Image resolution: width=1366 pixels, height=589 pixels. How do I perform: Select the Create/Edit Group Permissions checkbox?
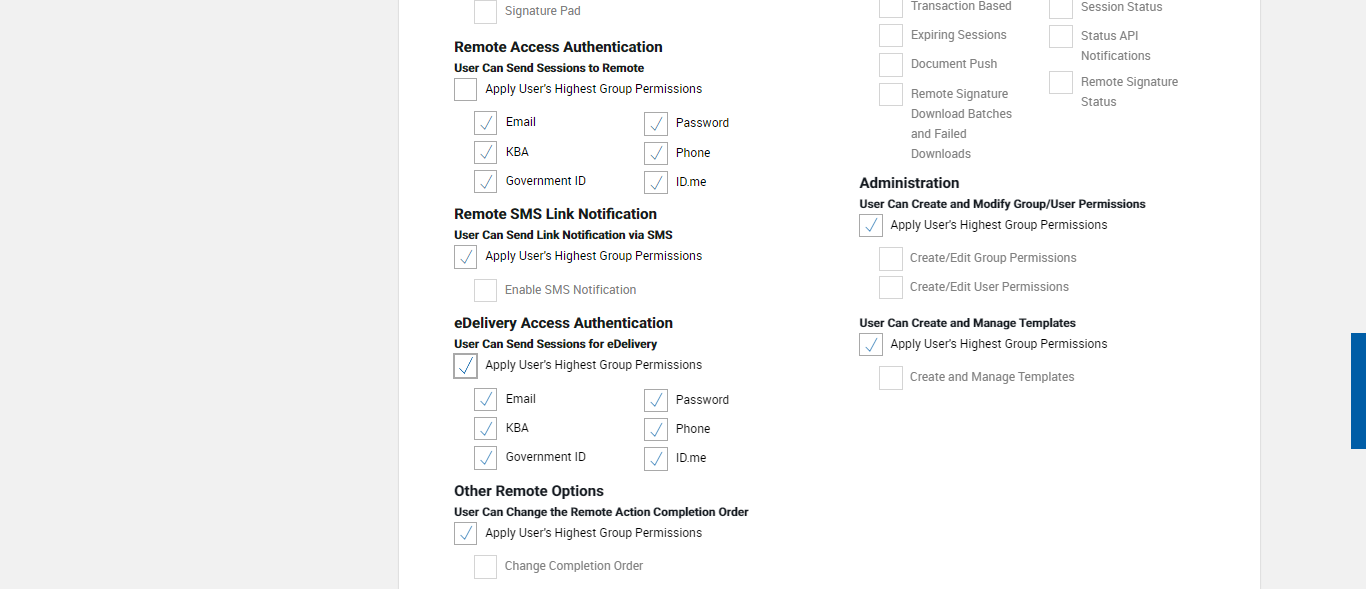(891, 259)
